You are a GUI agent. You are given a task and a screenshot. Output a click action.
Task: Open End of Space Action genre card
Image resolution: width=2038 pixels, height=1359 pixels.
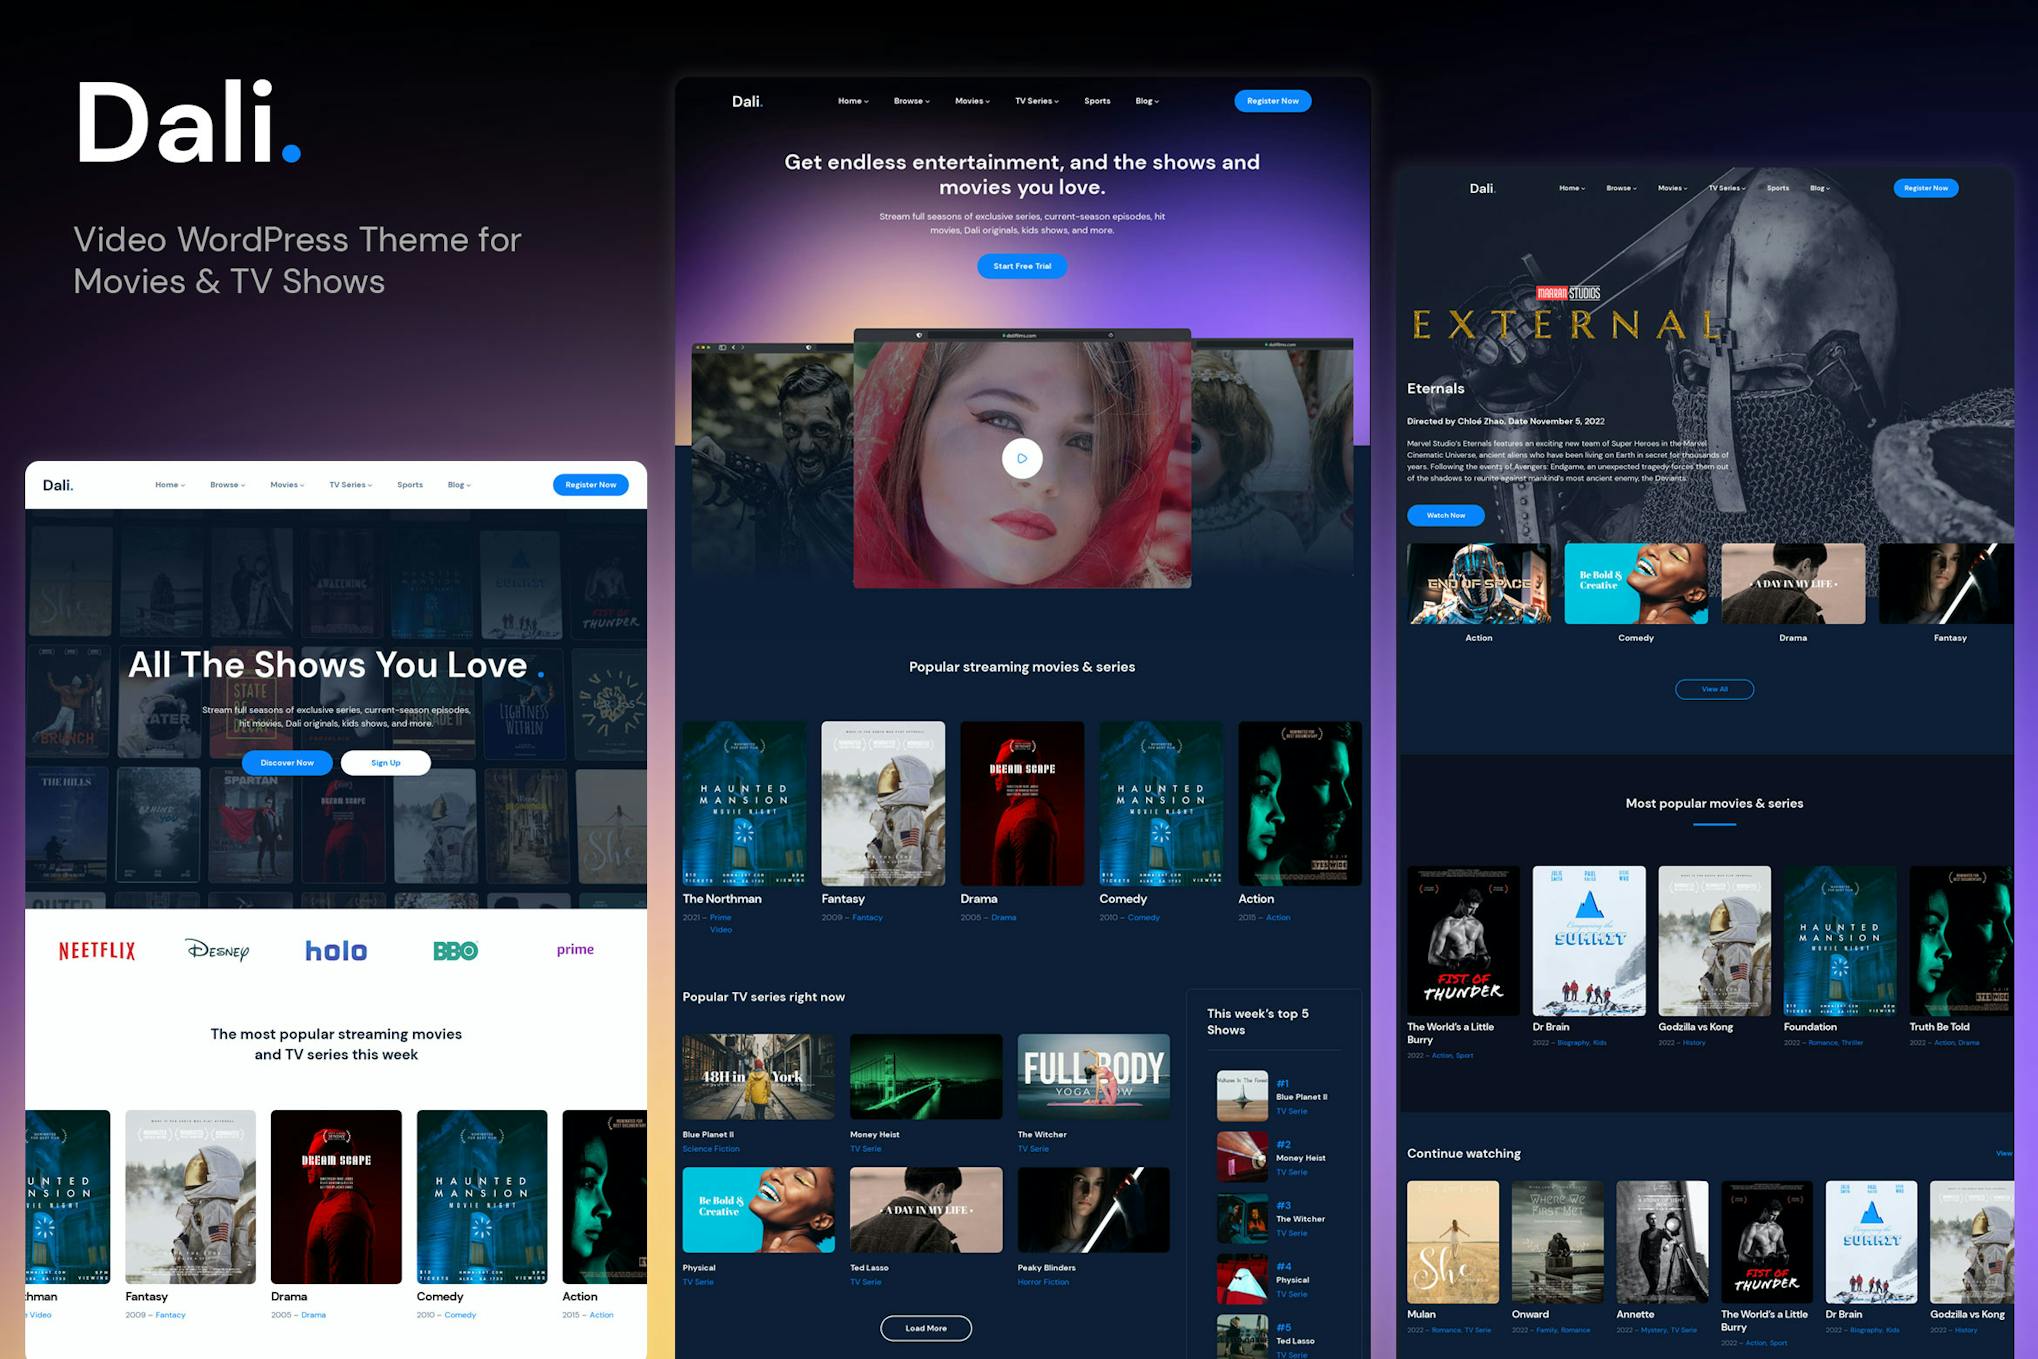(x=1479, y=584)
